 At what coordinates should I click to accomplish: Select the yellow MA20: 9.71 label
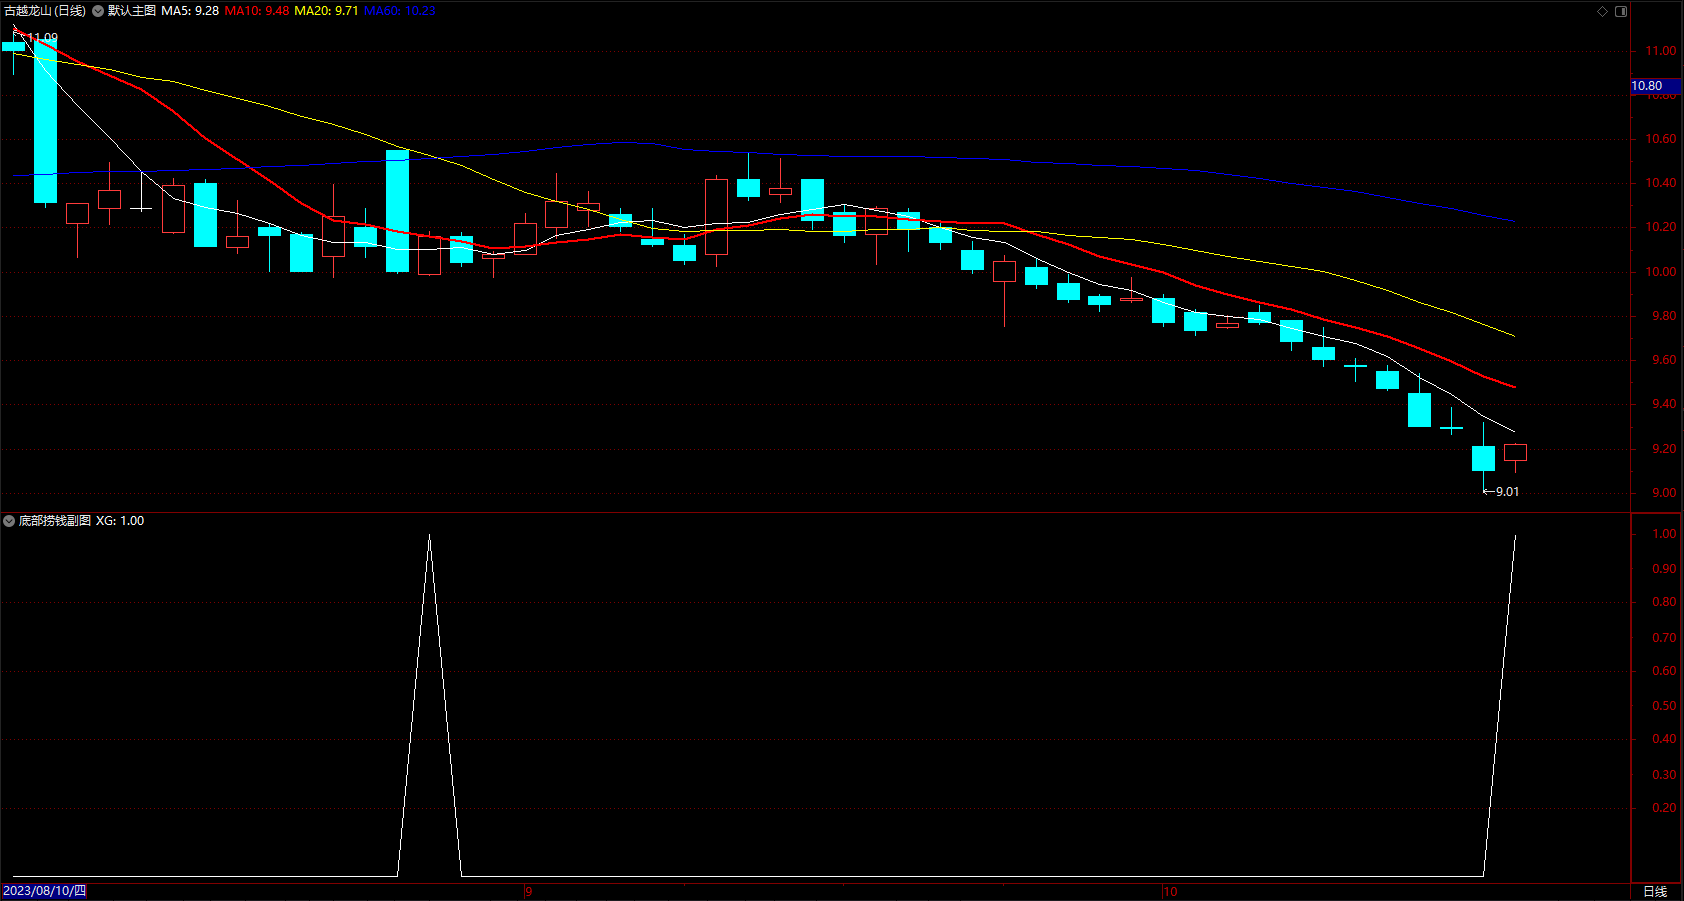[326, 11]
